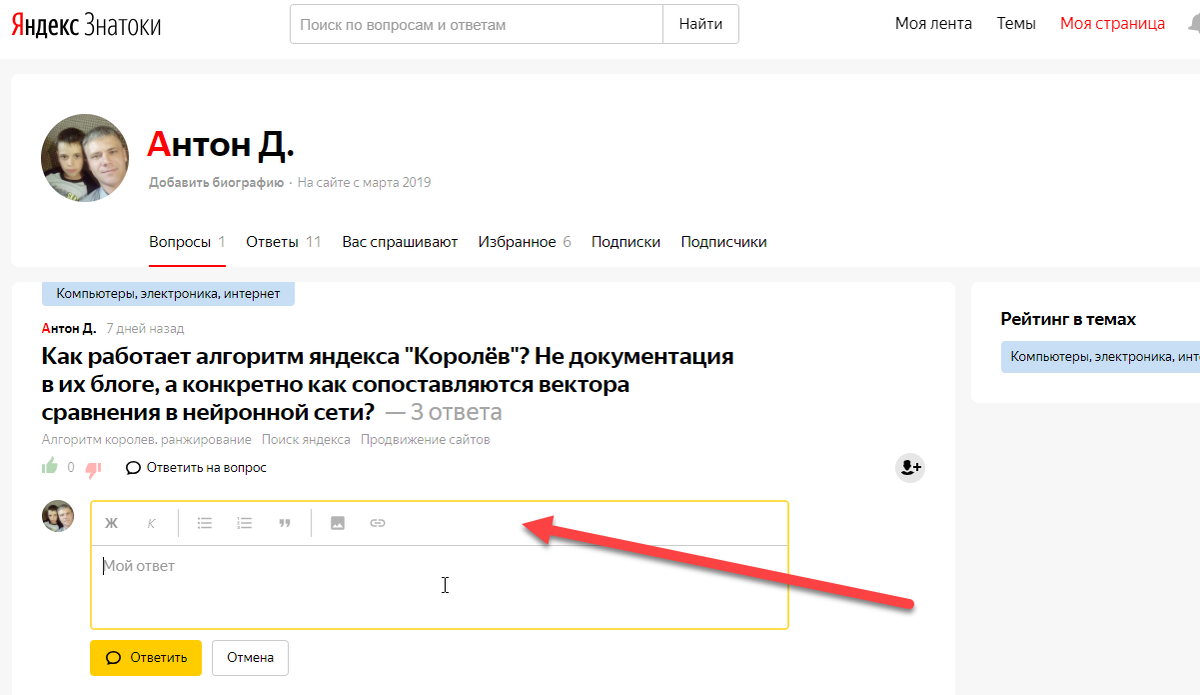Insert quote block in answer editor
Image resolution: width=1200 pixels, height=695 pixels.
coord(285,523)
